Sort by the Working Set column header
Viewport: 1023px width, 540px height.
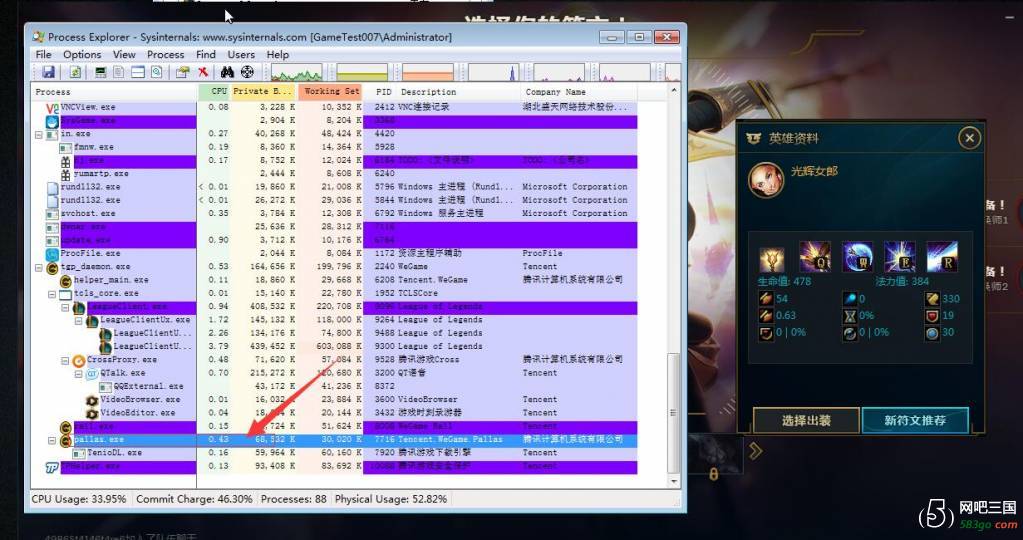pyautogui.click(x=330, y=92)
